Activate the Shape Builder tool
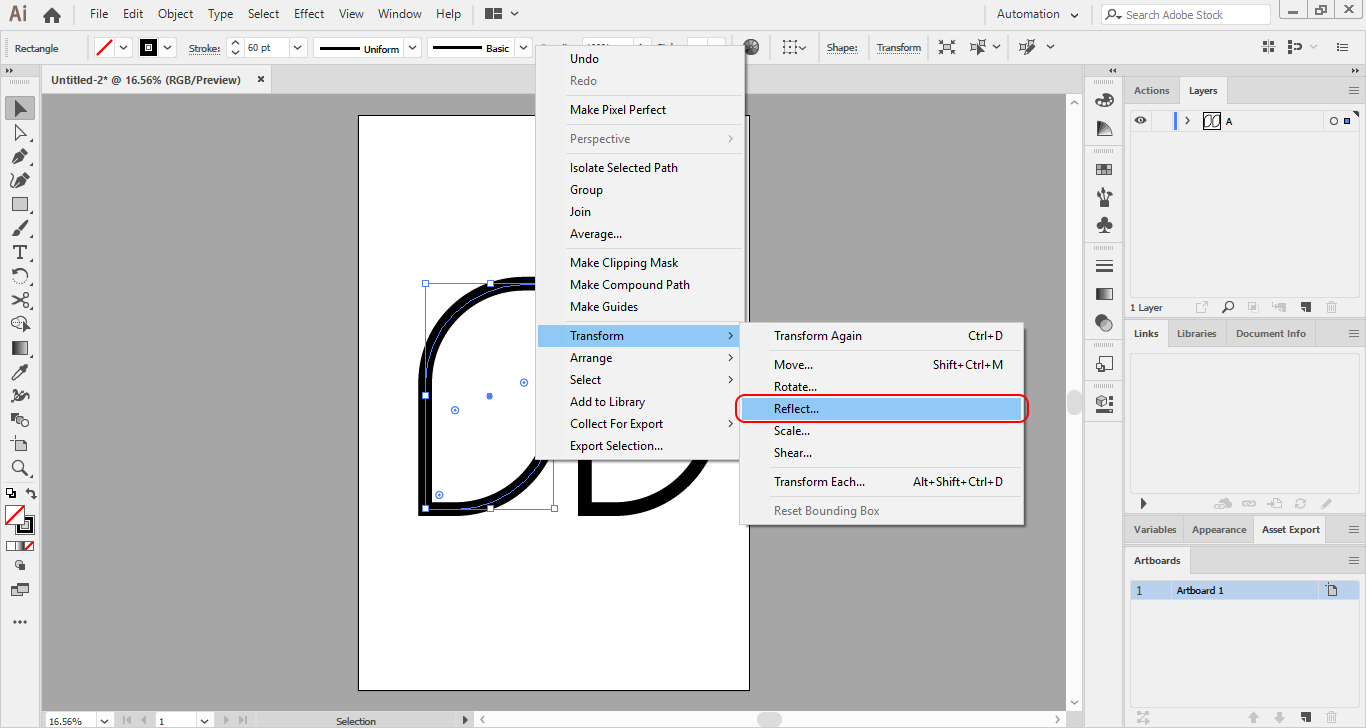The width and height of the screenshot is (1366, 728). 20,324
